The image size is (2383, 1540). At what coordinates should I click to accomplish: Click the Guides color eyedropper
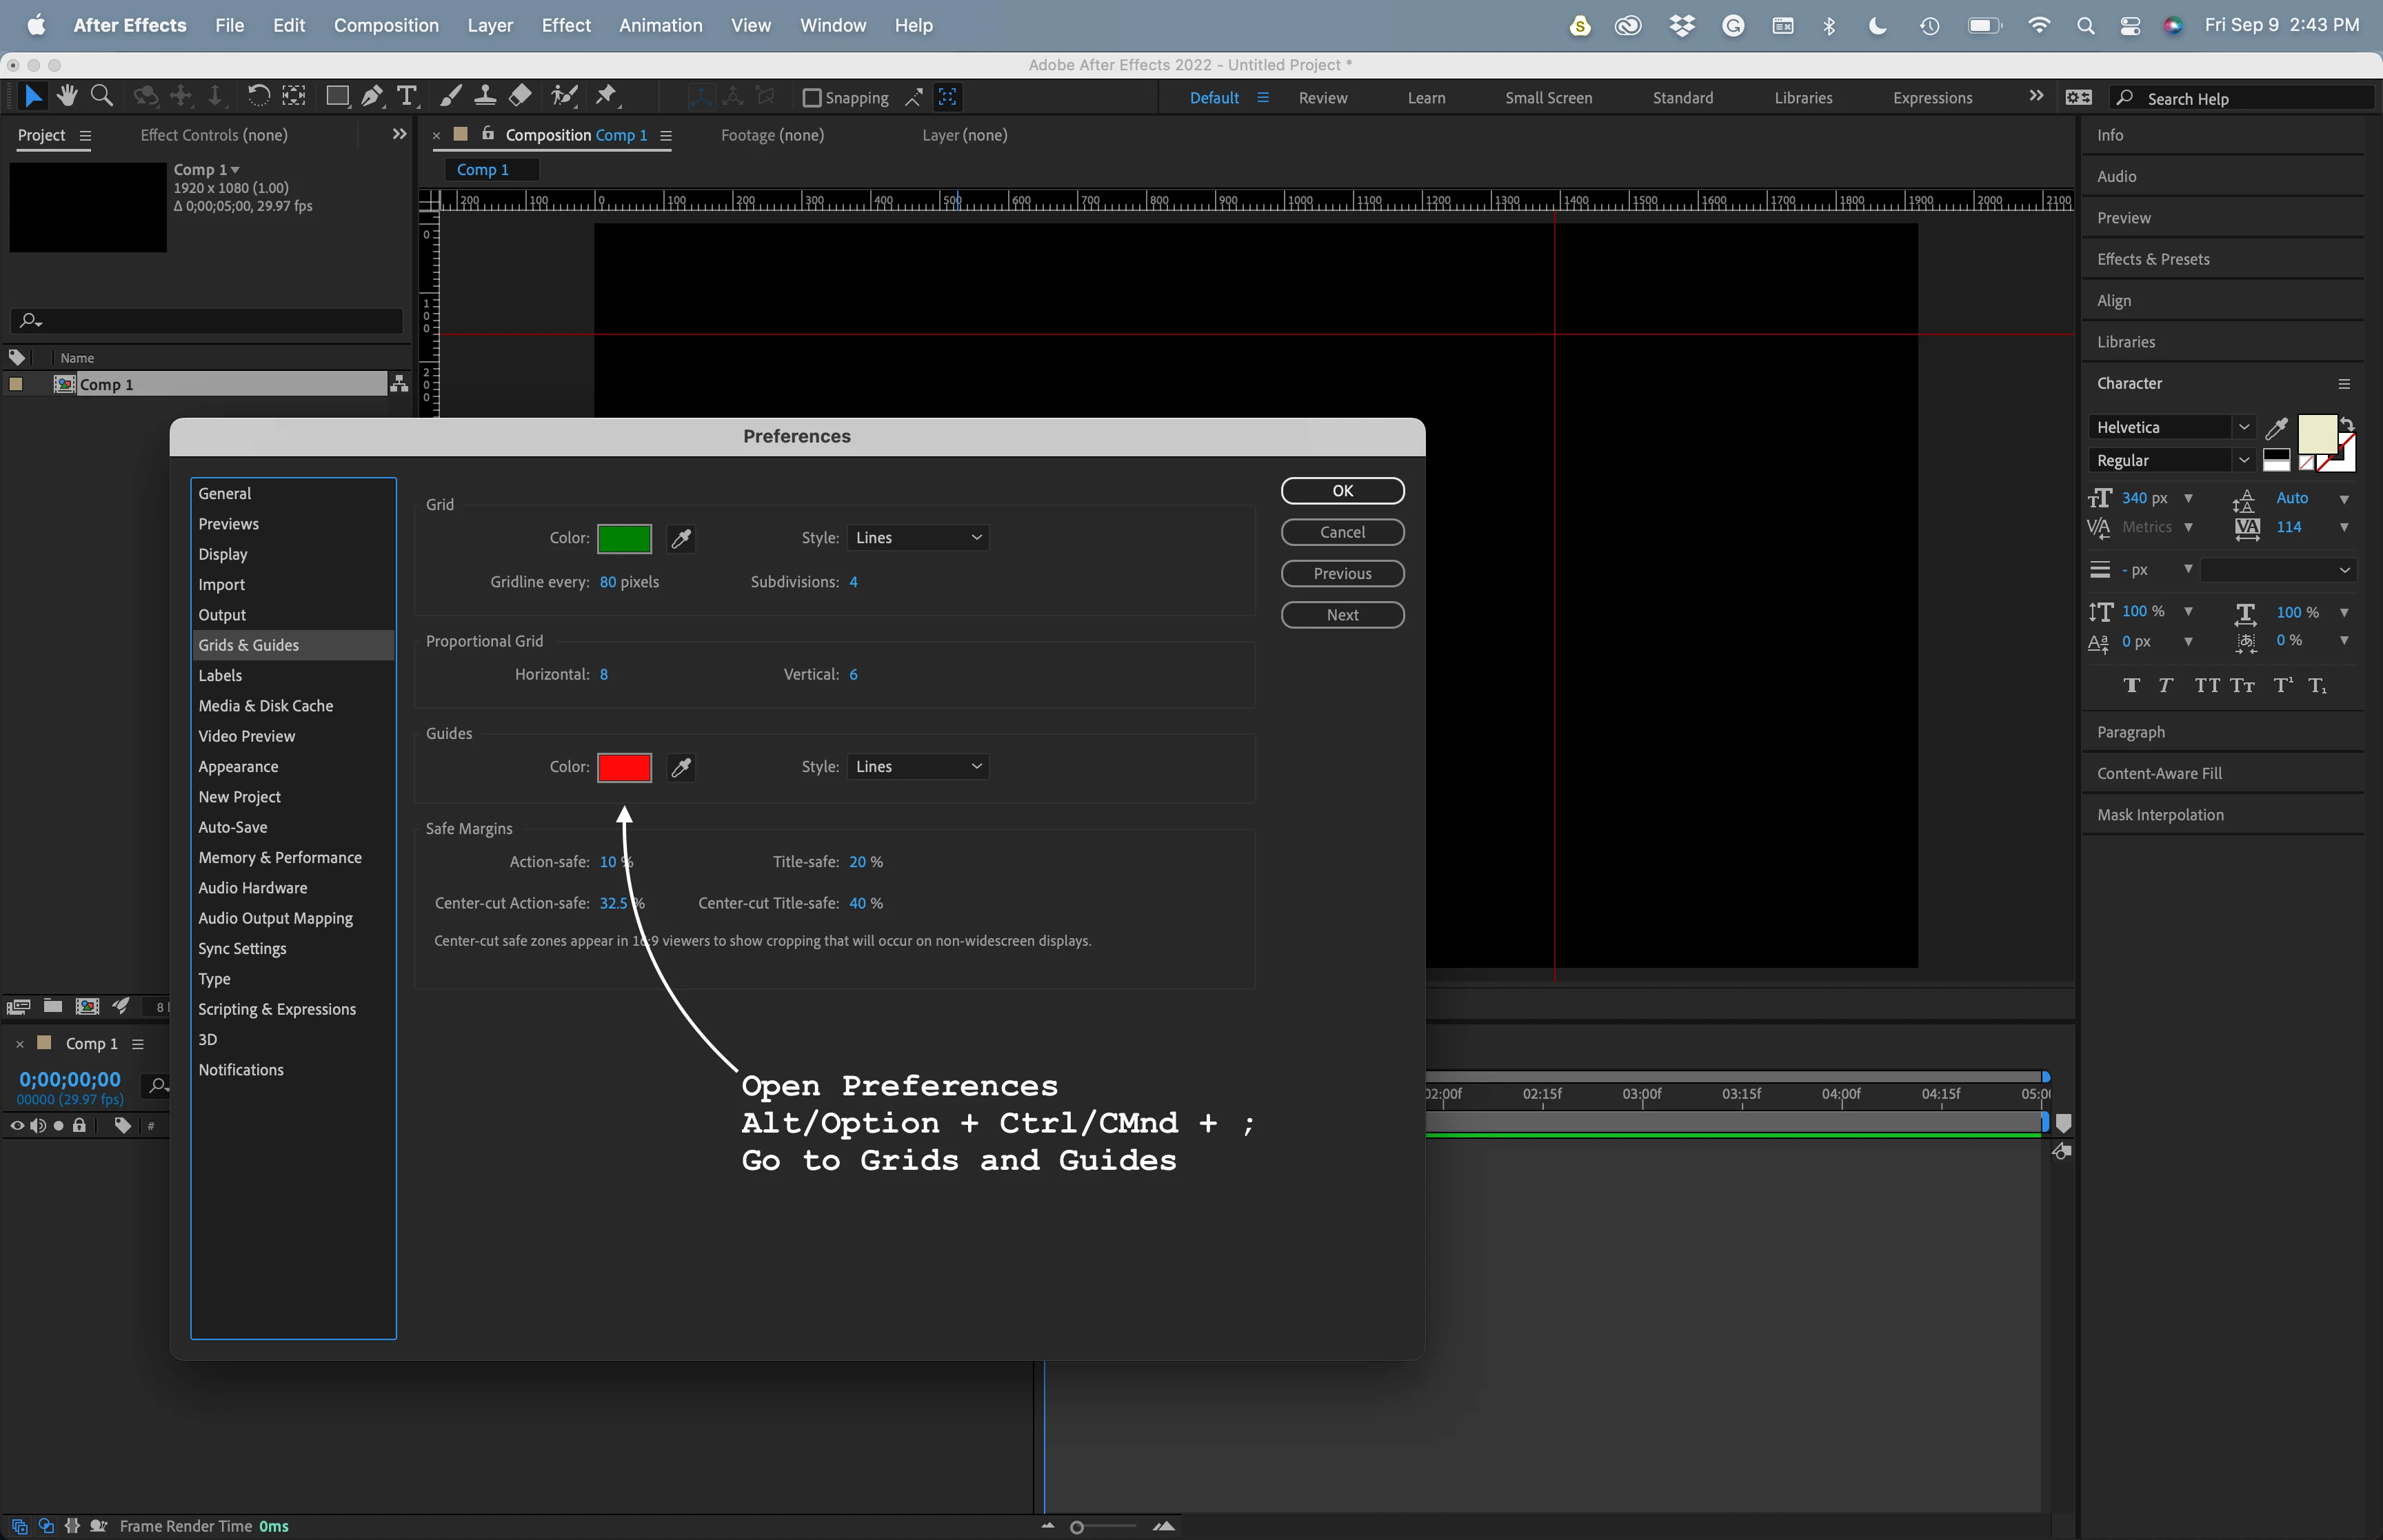click(x=681, y=768)
